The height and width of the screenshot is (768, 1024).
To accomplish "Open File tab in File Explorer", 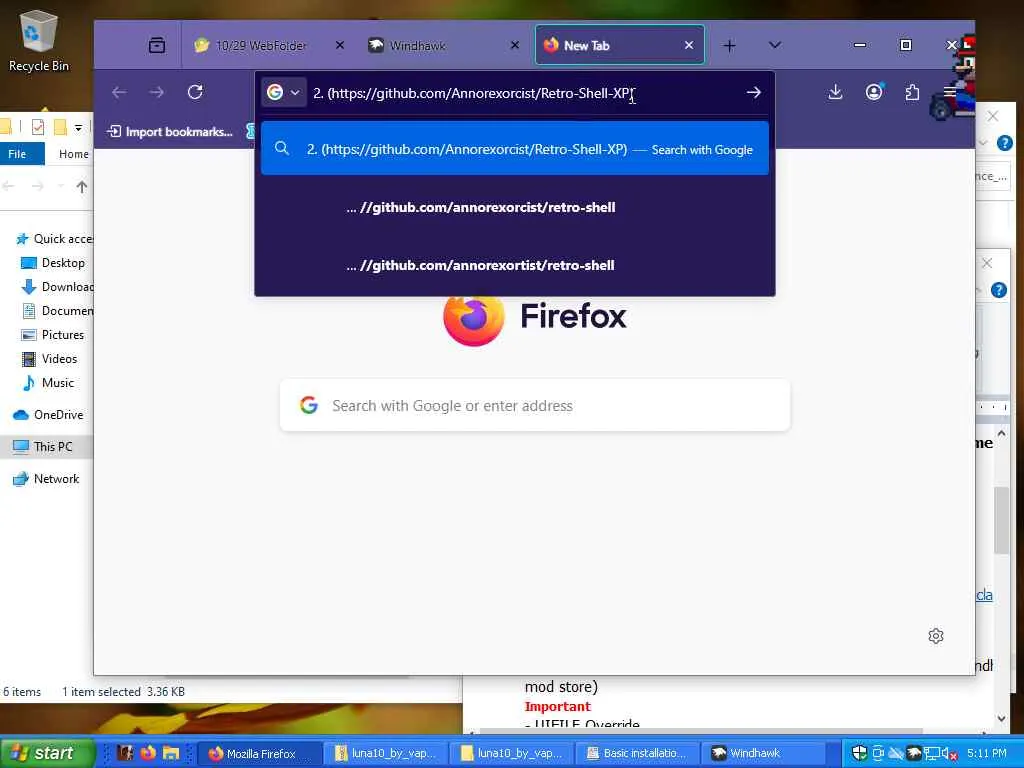I will 20,154.
